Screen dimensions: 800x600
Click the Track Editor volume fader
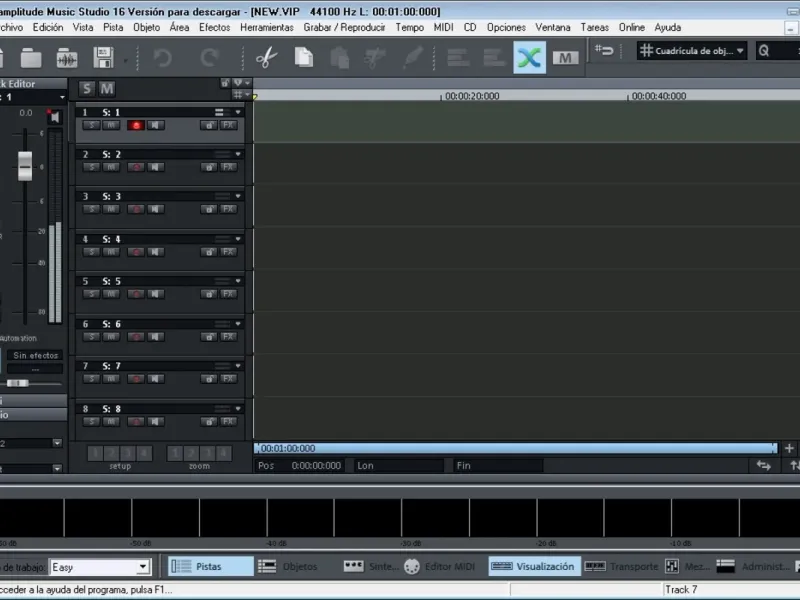25,166
